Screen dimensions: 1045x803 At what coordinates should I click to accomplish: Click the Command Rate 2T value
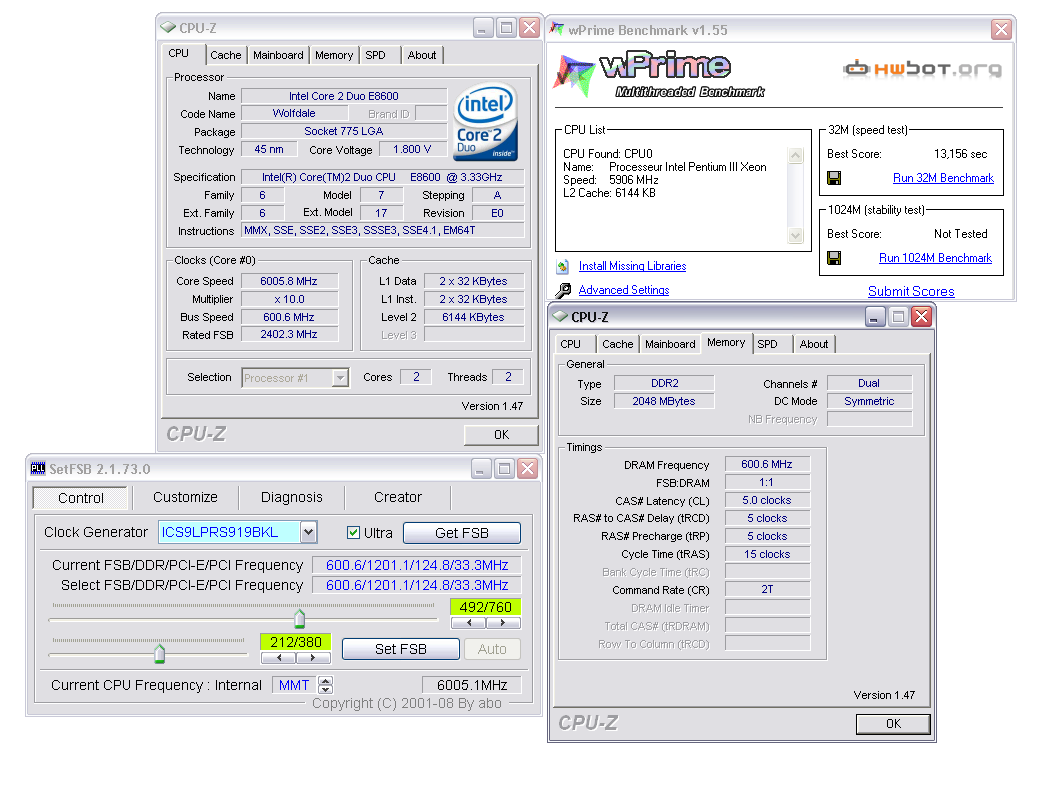[766, 590]
